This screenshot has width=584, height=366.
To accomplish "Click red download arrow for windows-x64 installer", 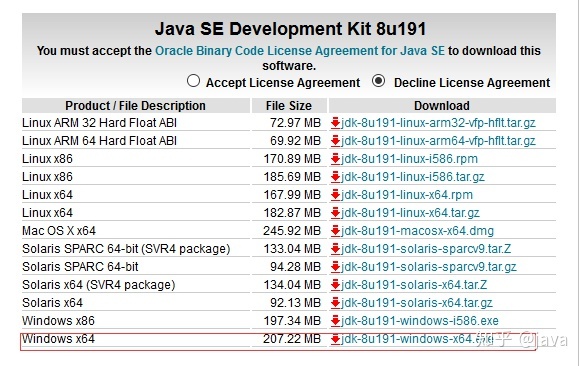I will [x=335, y=339].
